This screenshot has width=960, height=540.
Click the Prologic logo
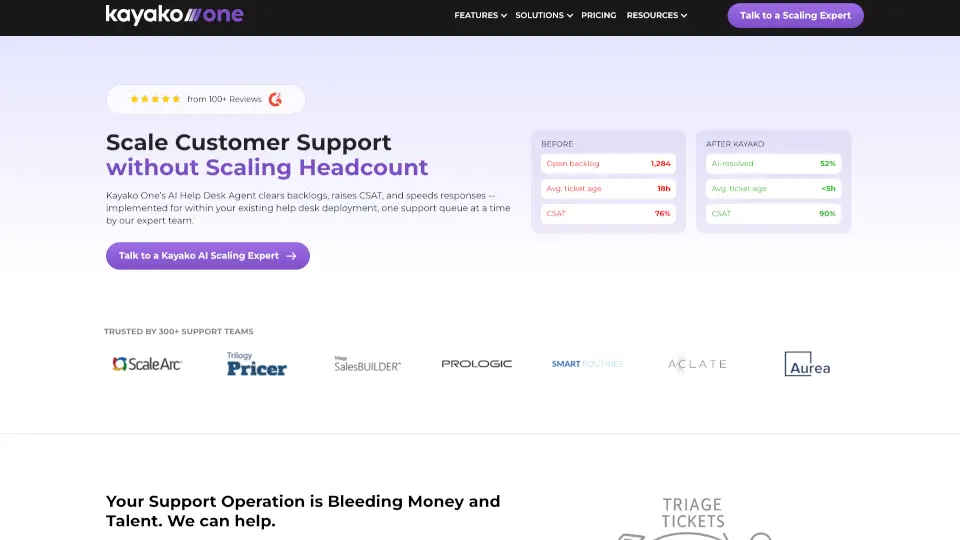coord(476,364)
